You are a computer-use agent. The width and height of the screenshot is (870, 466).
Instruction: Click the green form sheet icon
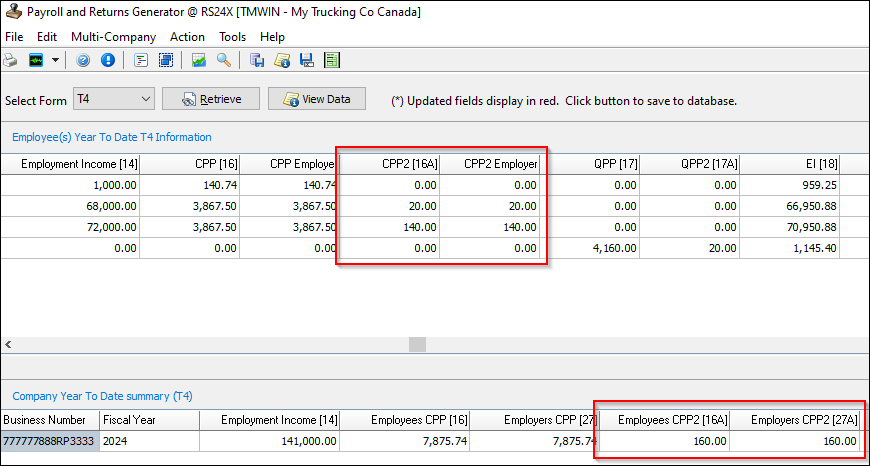tap(332, 60)
